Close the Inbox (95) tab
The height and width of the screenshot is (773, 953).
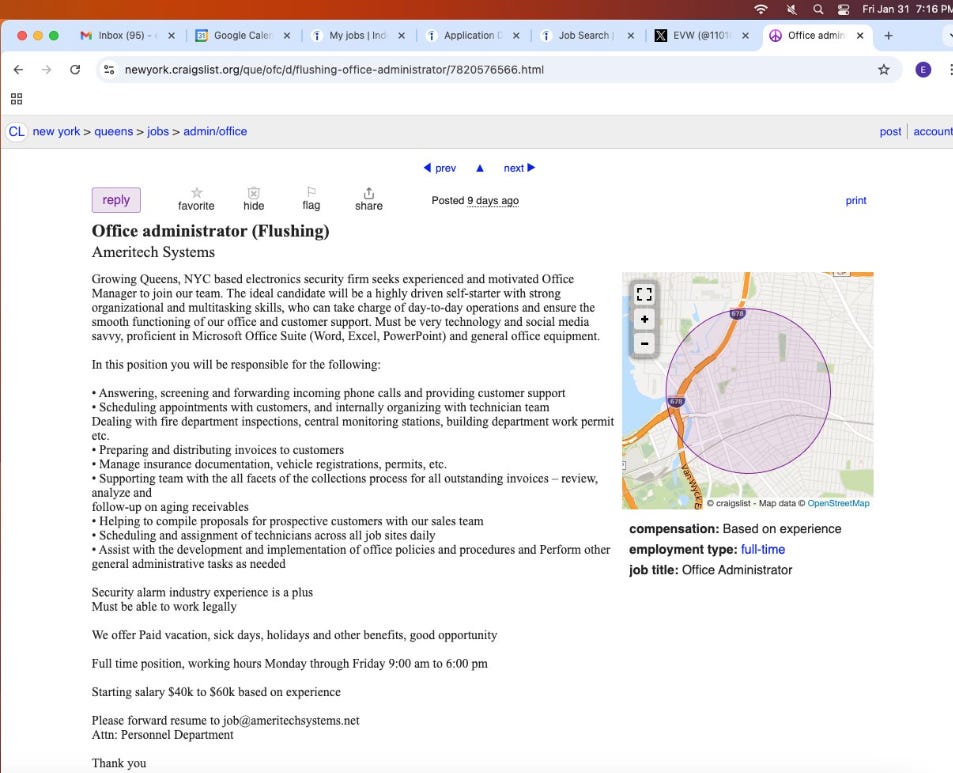(x=171, y=36)
